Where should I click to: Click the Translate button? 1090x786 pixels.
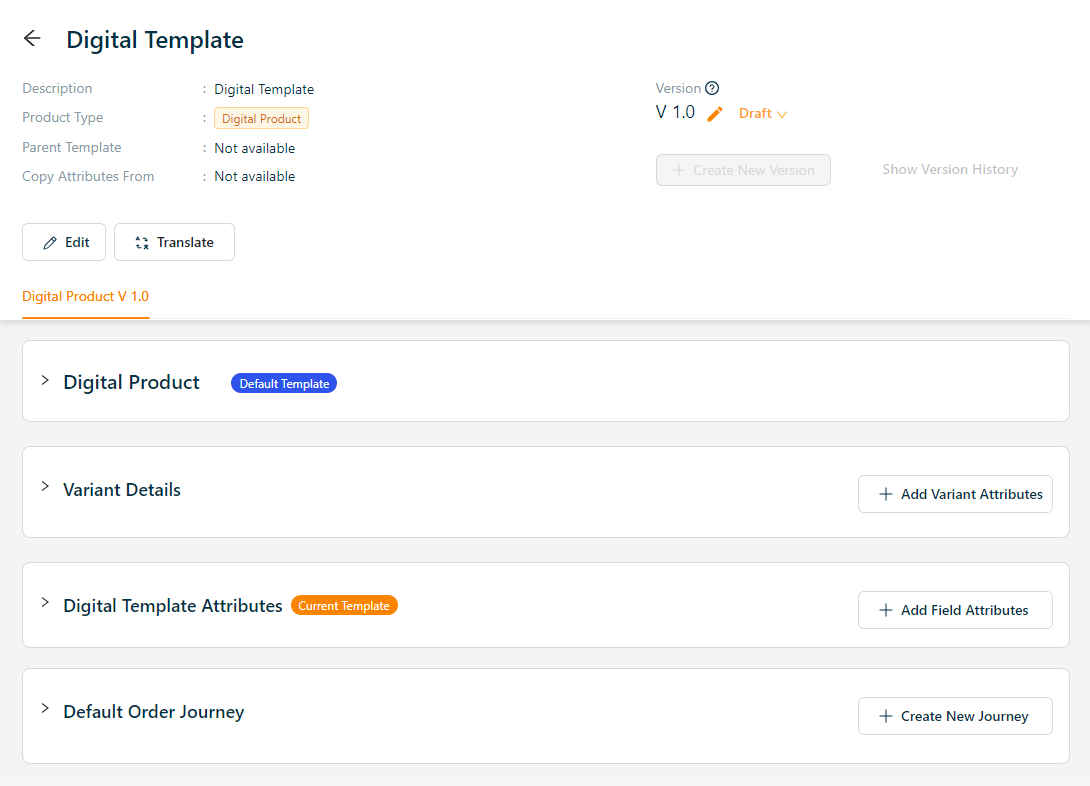[x=174, y=242]
